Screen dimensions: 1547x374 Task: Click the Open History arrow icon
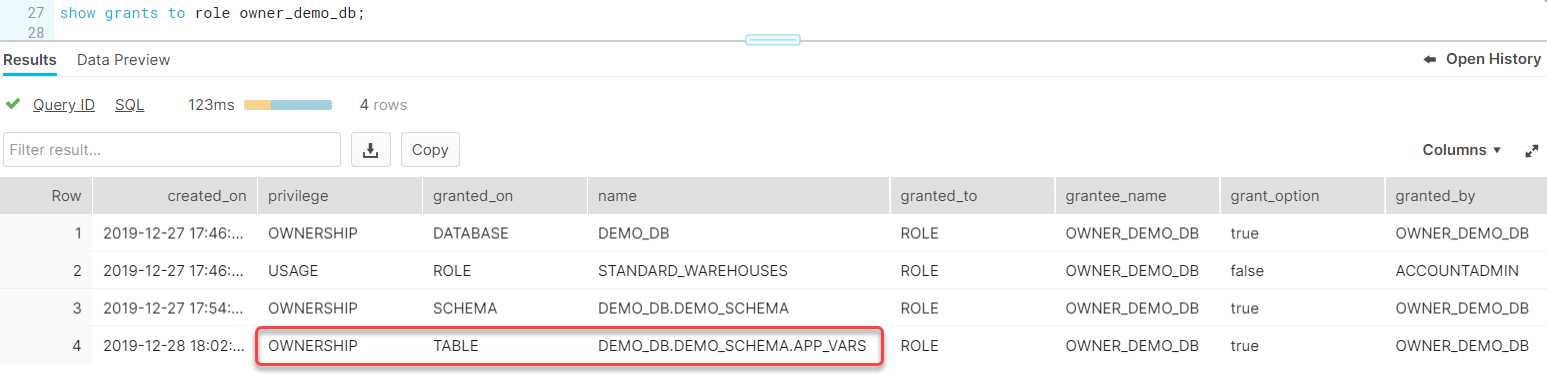1430,60
